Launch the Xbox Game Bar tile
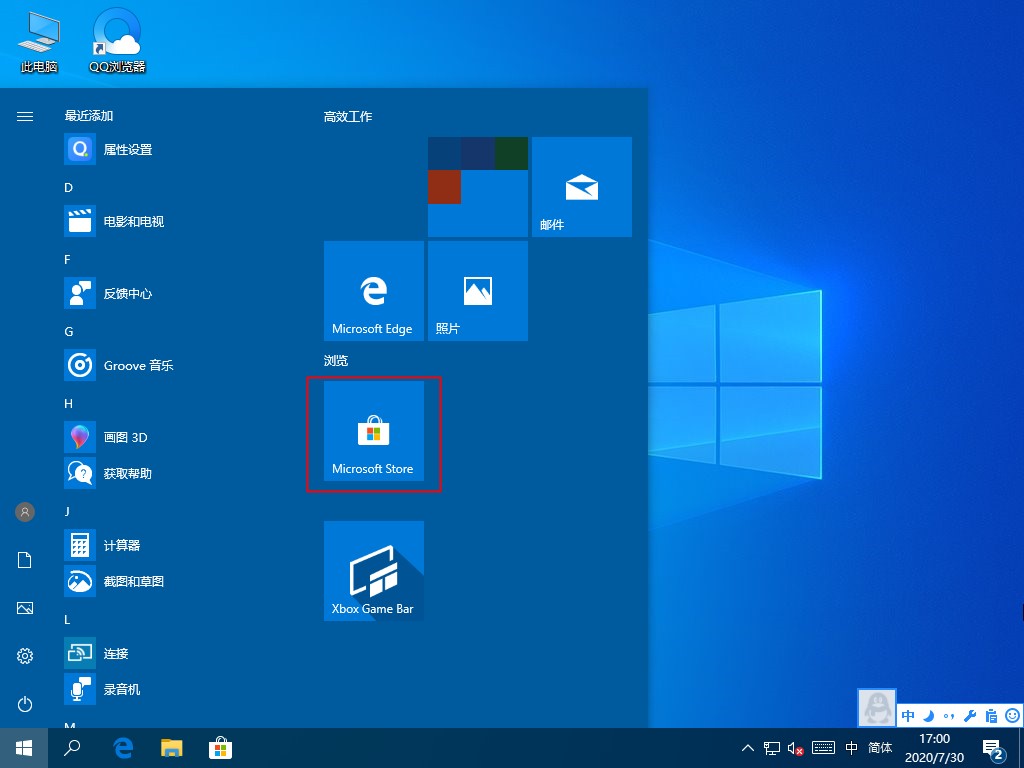 [x=373, y=570]
